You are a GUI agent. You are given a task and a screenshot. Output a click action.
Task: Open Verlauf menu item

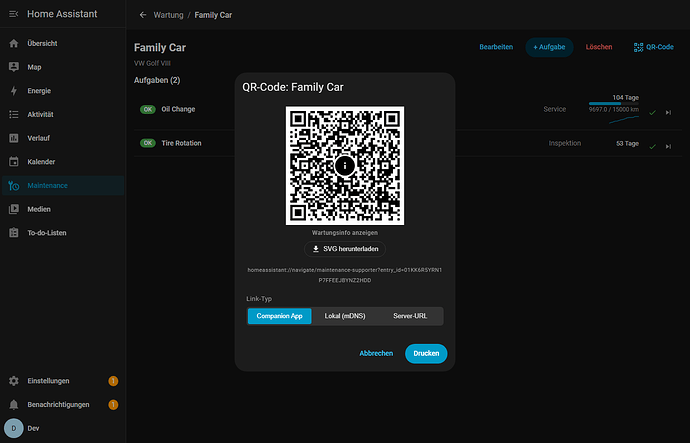pyautogui.click(x=63, y=138)
